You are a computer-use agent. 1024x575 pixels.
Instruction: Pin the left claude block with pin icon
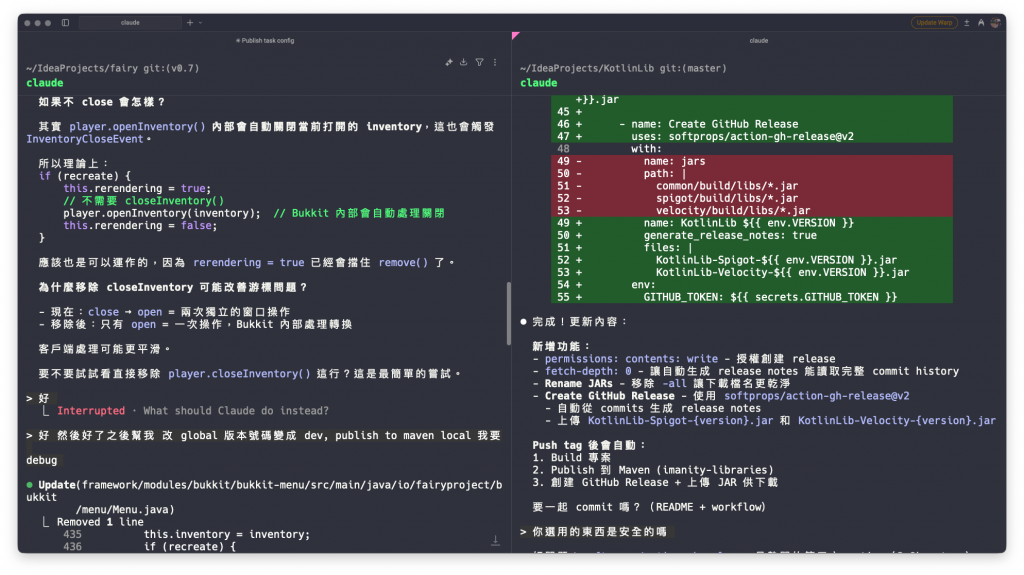click(449, 62)
